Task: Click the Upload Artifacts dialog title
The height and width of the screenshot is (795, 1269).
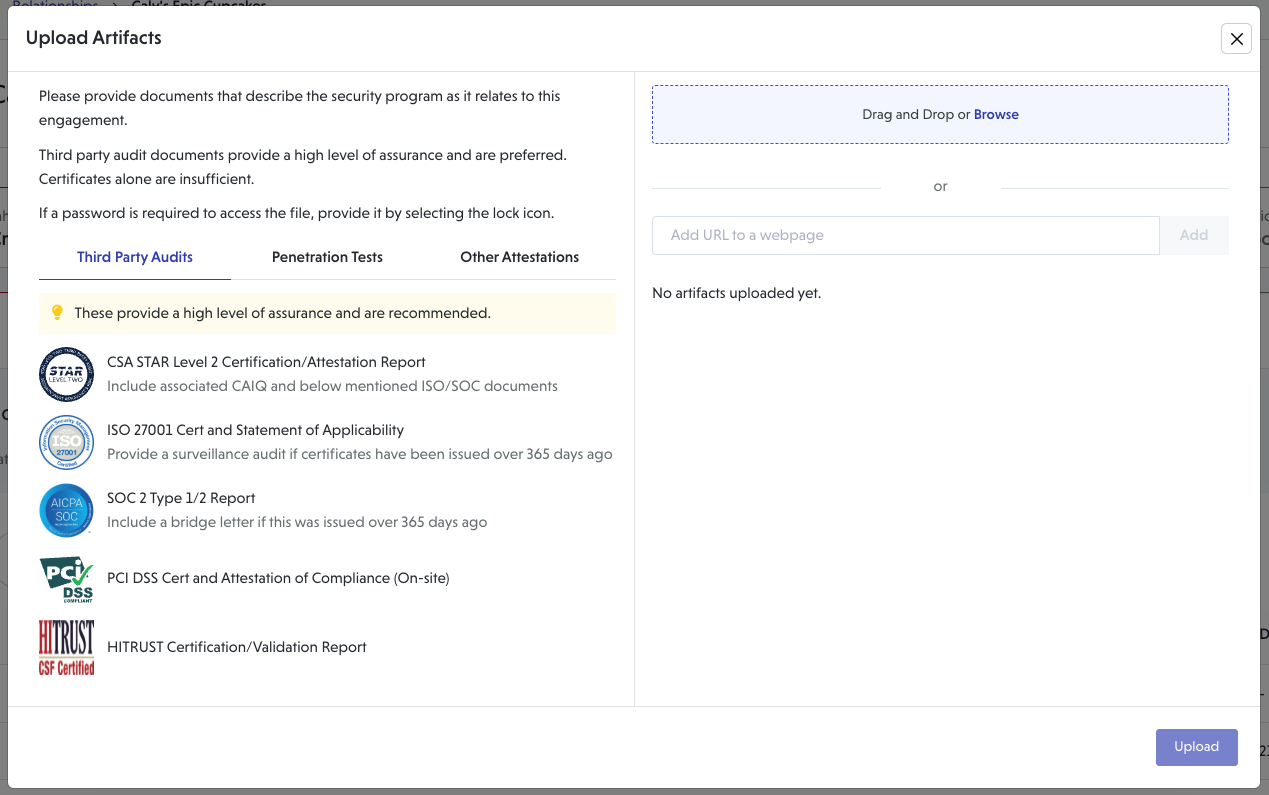Action: click(x=93, y=38)
